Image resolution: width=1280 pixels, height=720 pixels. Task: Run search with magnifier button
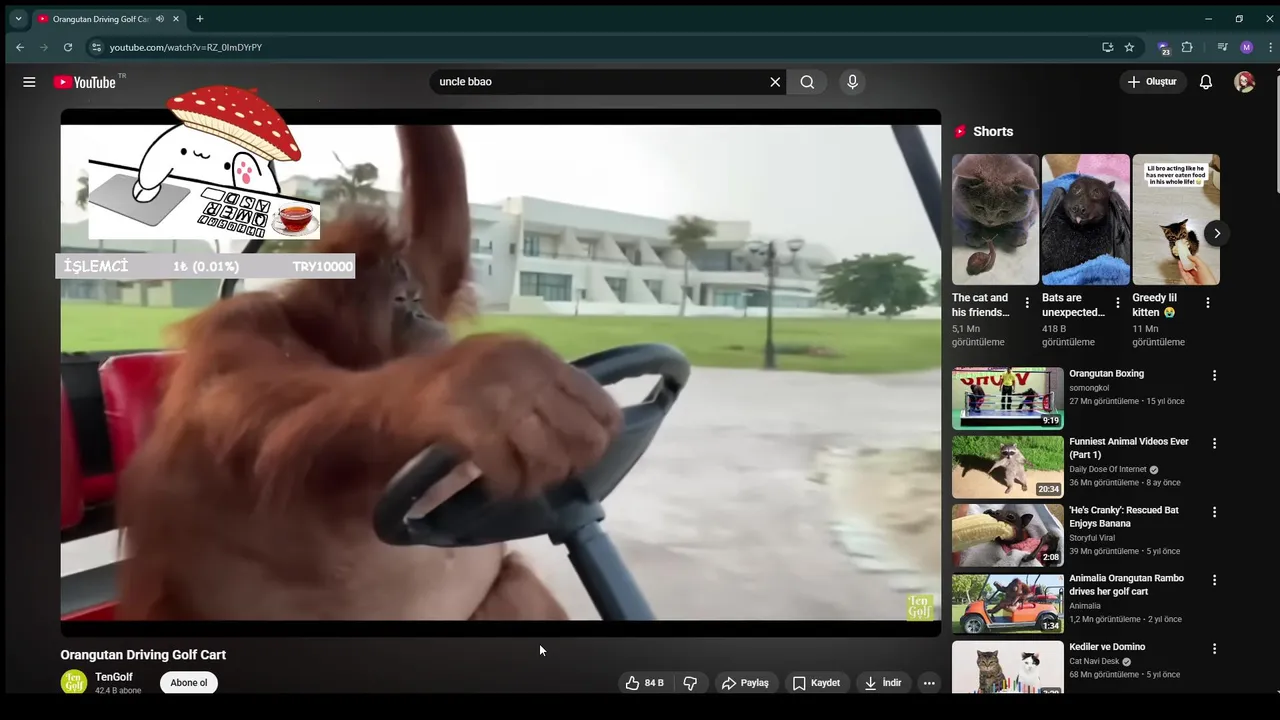tap(807, 82)
